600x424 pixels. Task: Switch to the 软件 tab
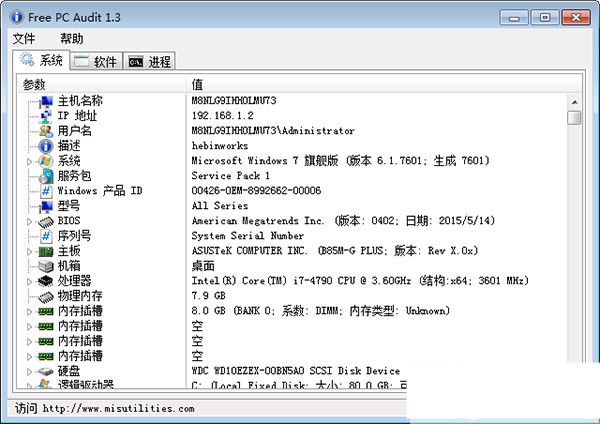point(96,61)
